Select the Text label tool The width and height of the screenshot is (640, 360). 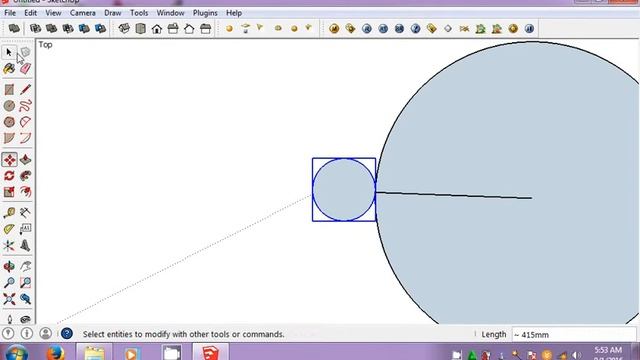25,229
